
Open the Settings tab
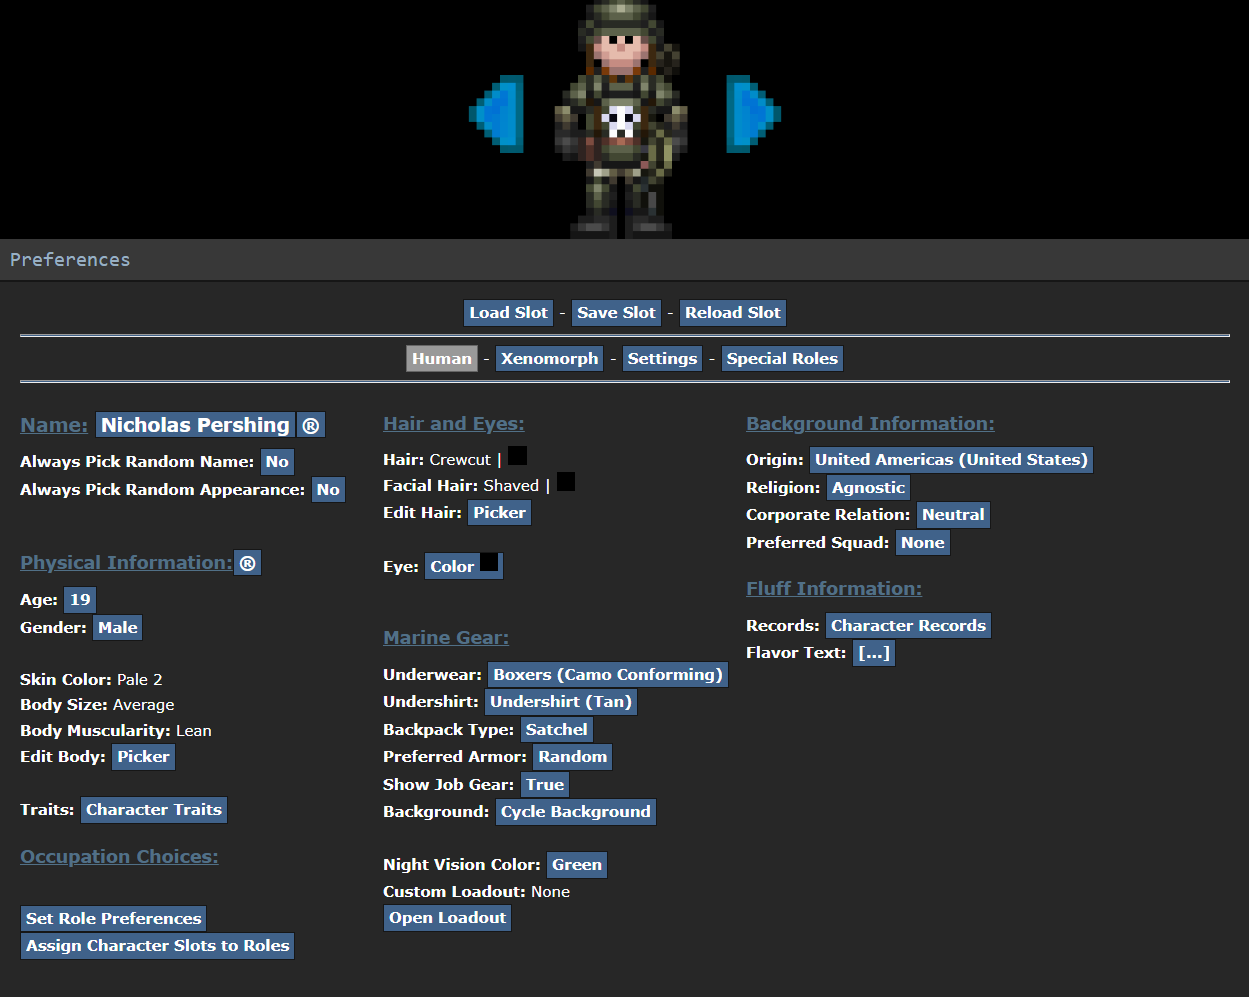(x=662, y=359)
